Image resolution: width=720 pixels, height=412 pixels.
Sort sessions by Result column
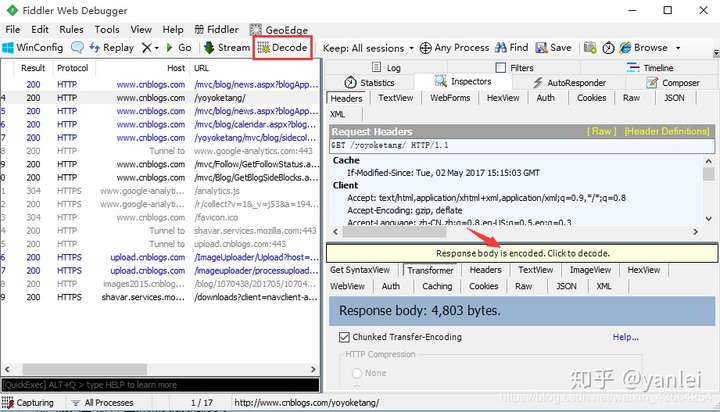pyautogui.click(x=33, y=68)
